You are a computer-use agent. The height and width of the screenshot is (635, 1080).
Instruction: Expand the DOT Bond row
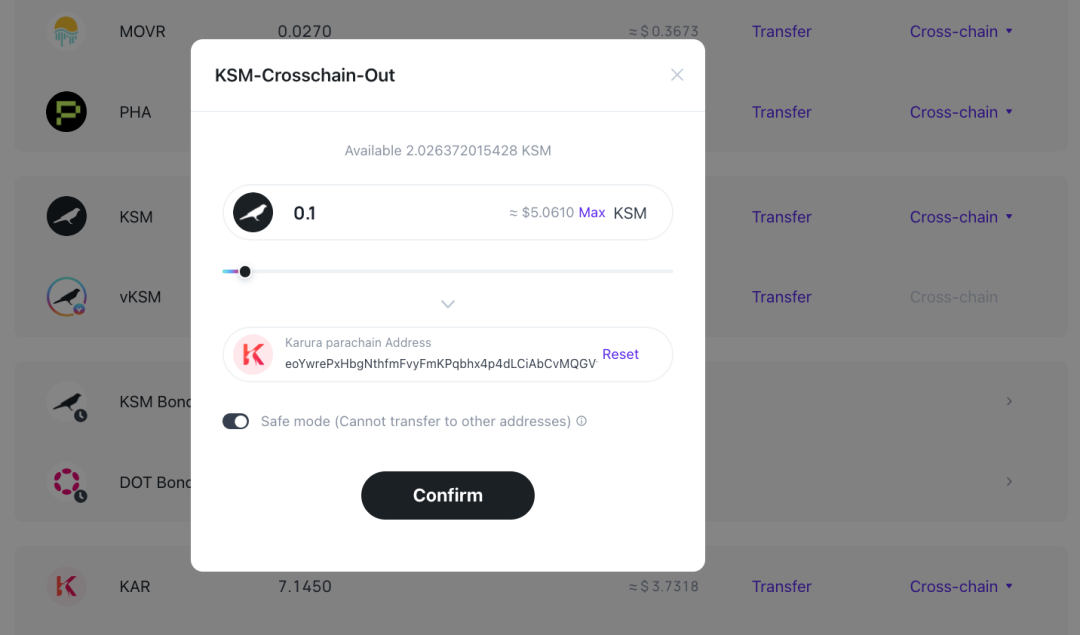coord(1009,481)
